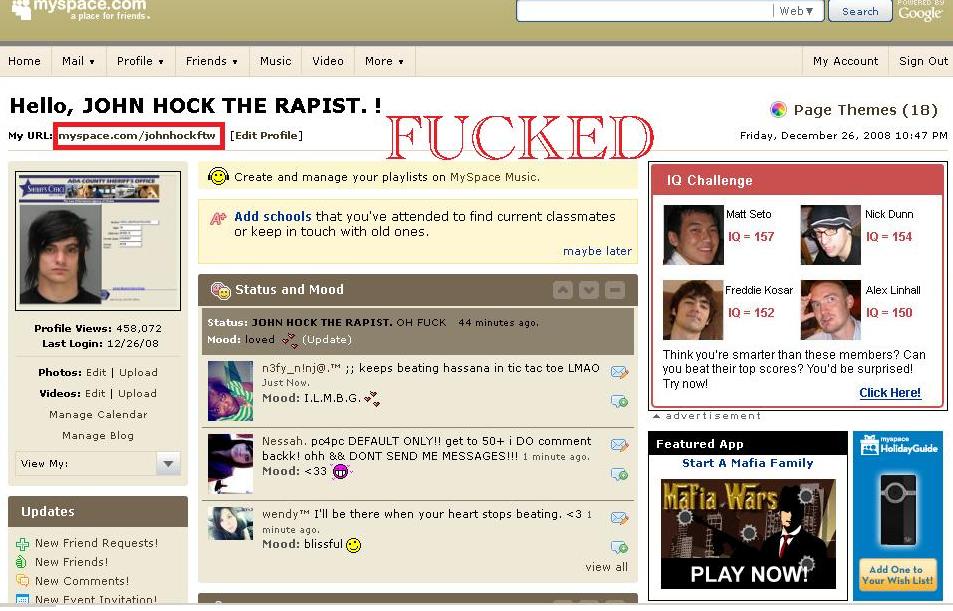953x611 pixels.
Task: Open the View My dropdown
Action: [168, 464]
